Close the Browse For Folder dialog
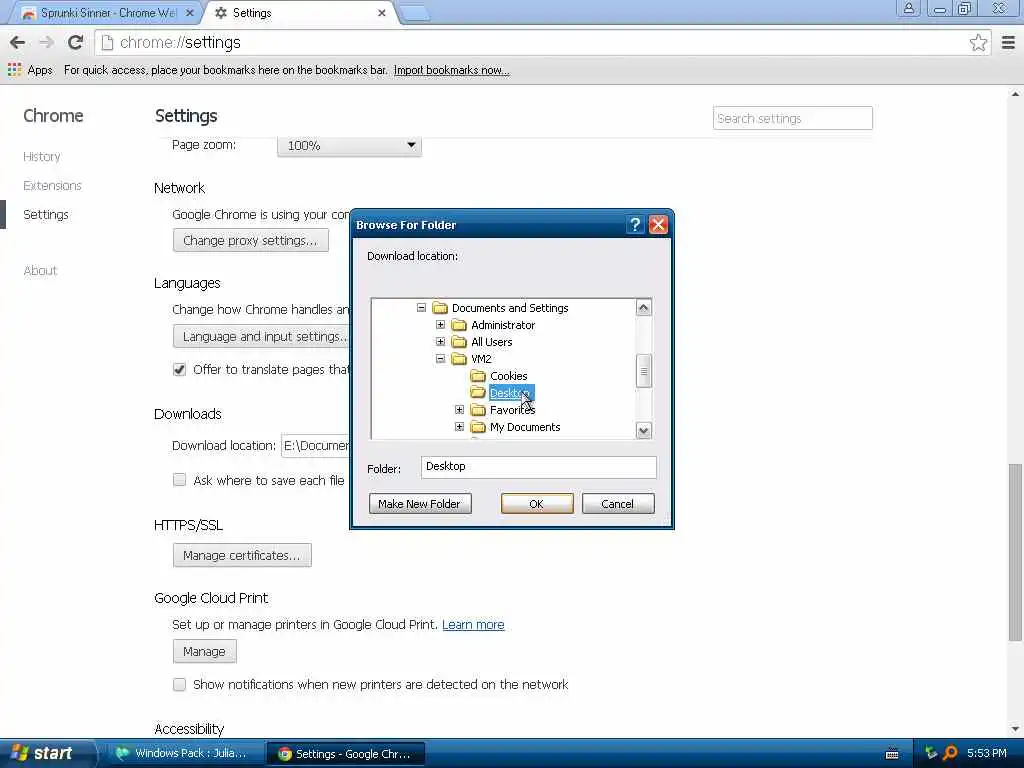Viewport: 1024px width, 768px height. coord(658,225)
